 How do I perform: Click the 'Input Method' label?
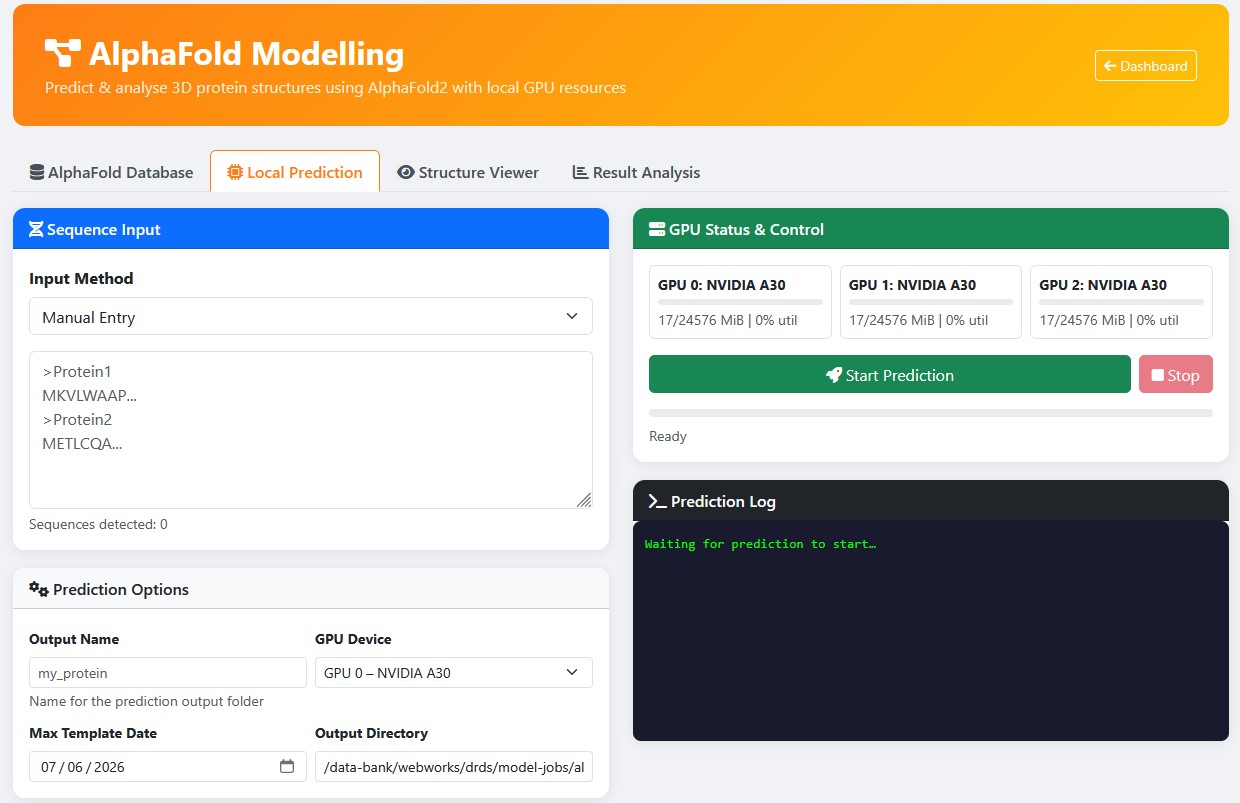pos(81,278)
